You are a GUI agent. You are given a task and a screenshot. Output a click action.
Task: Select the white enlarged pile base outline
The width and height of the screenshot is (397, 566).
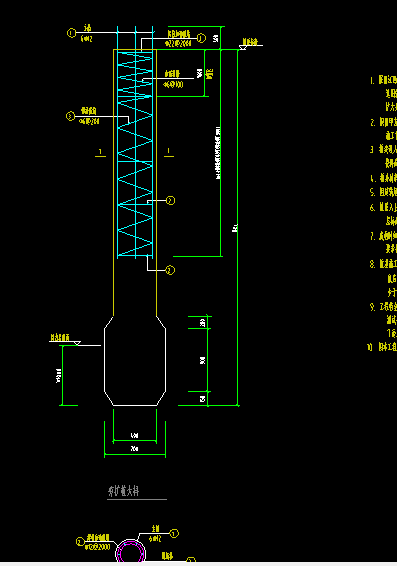click(x=135, y=361)
